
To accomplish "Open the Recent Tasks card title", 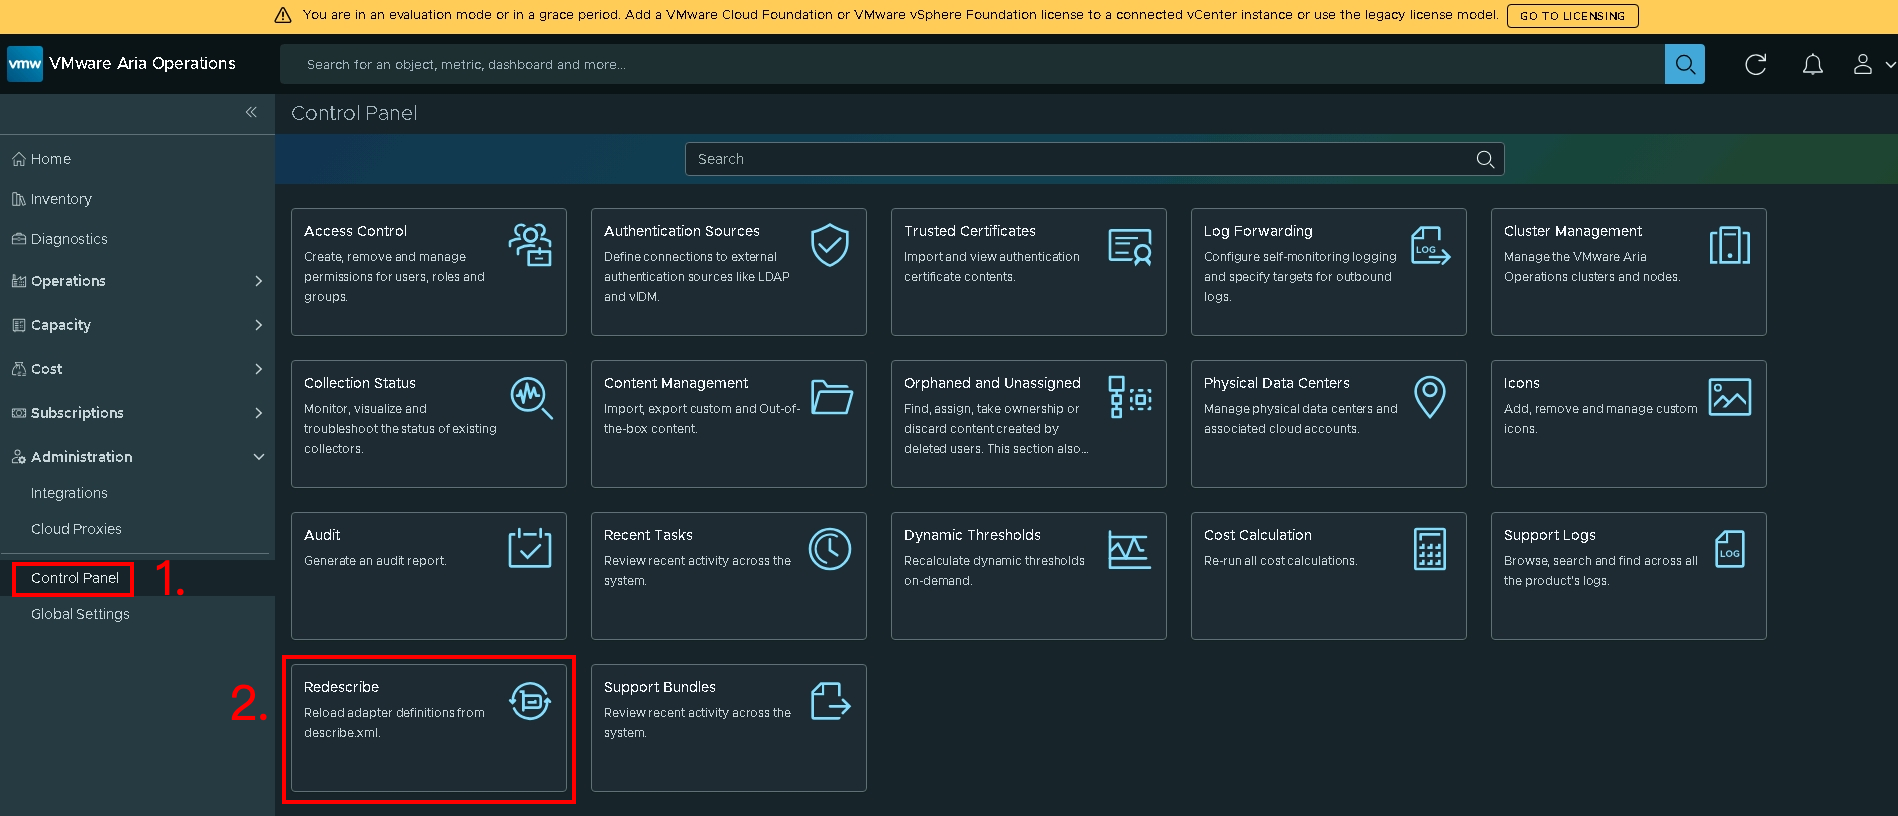I will click(648, 535).
